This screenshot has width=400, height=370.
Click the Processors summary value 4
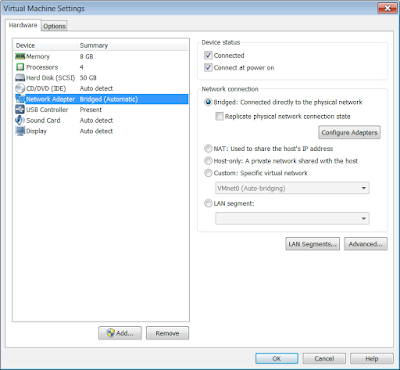(81, 67)
